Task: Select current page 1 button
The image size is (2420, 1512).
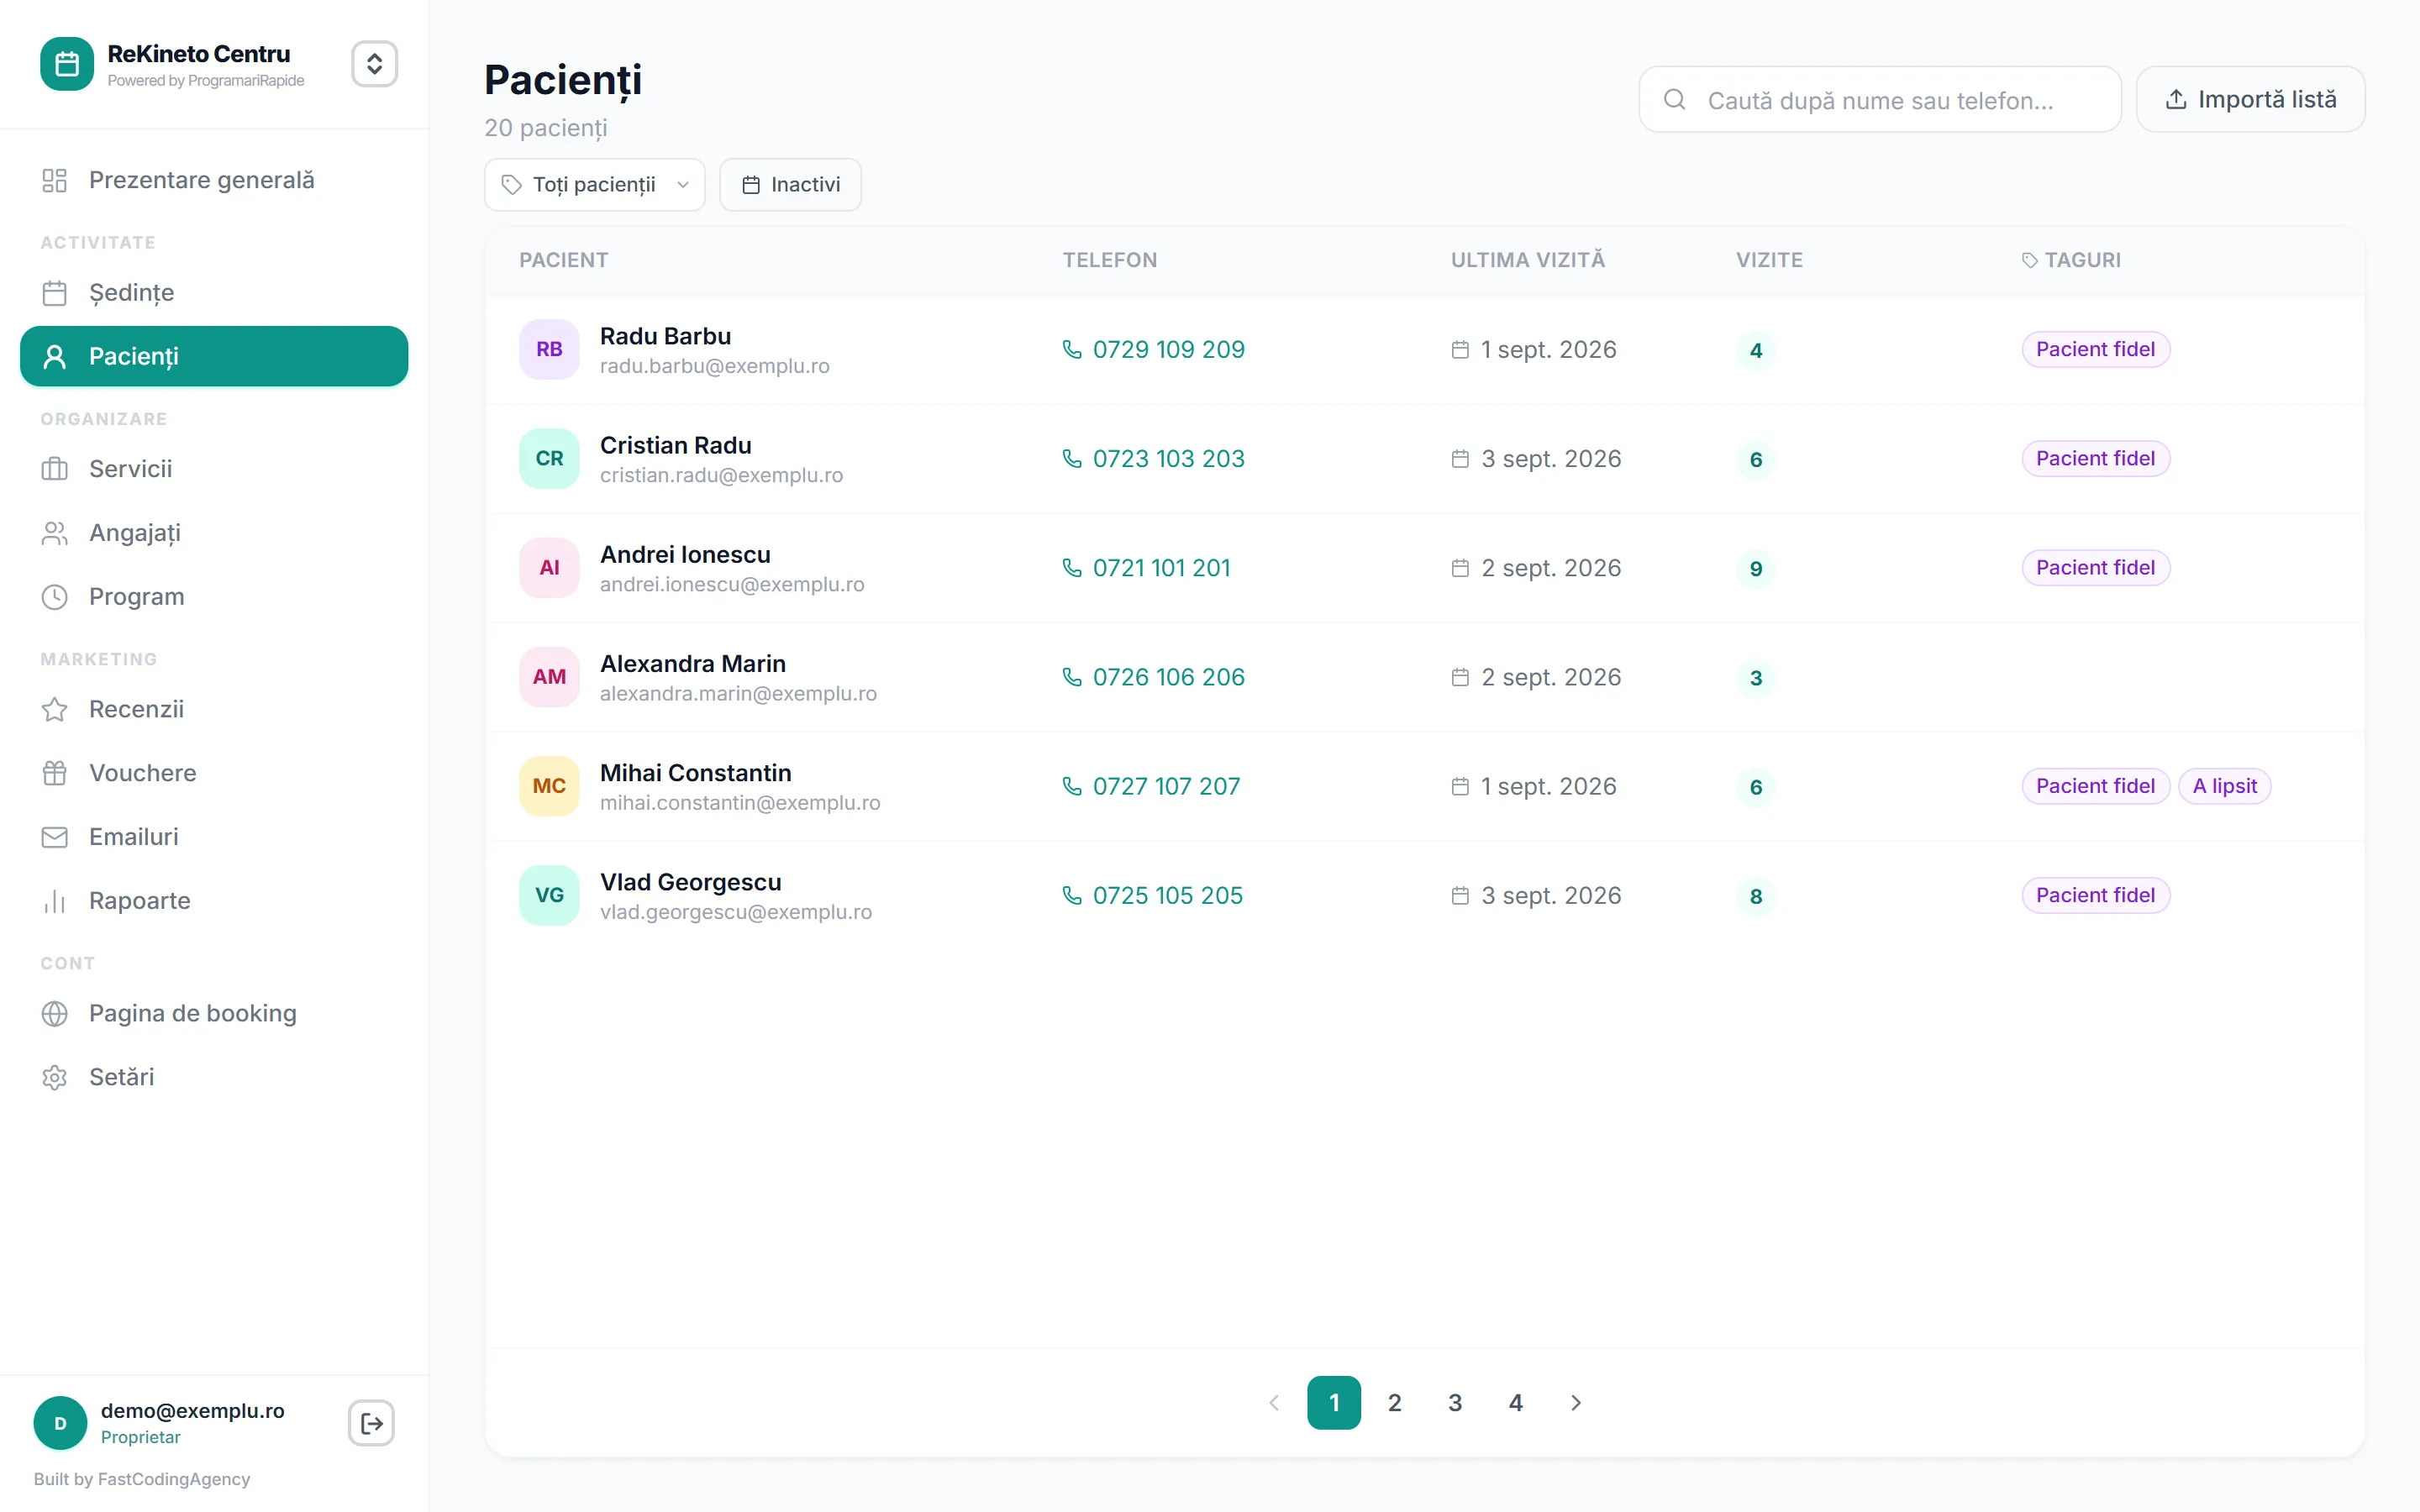Action: (x=1334, y=1403)
